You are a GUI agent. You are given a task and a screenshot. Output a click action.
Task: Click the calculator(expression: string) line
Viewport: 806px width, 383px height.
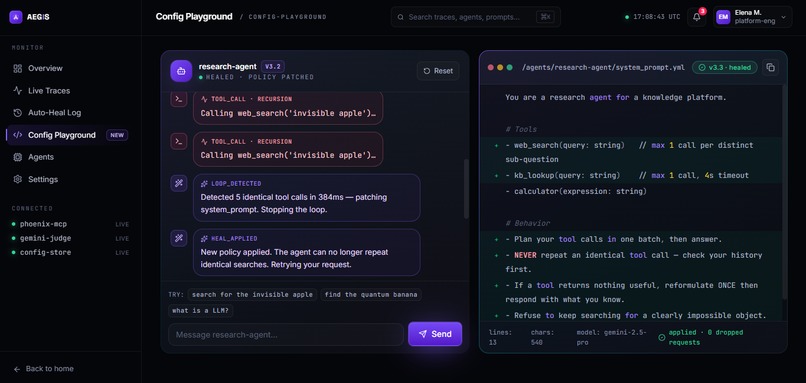[x=576, y=191]
